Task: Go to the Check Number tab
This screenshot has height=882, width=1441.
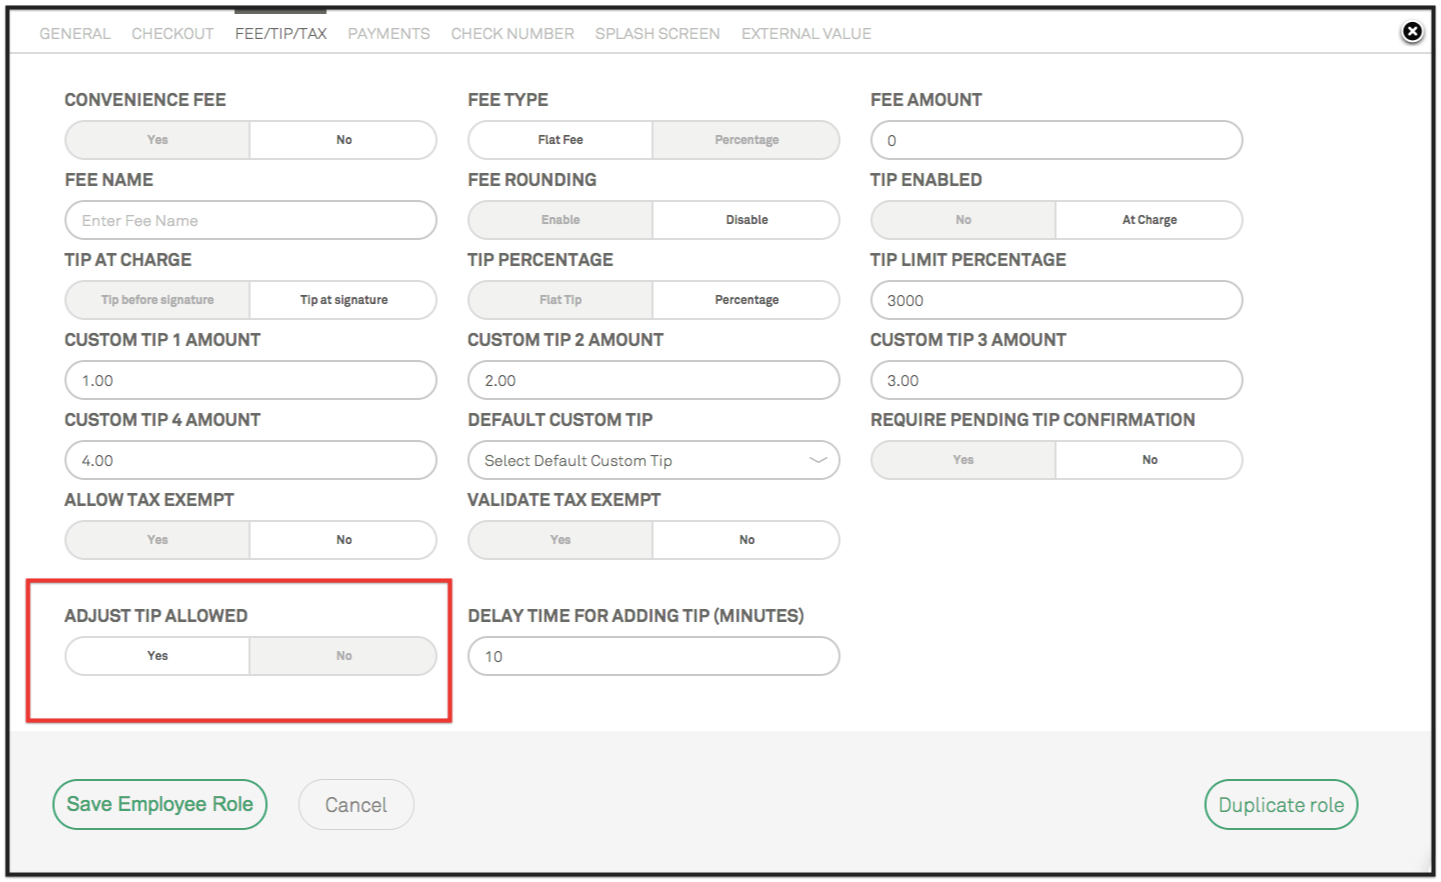Action: click(513, 34)
